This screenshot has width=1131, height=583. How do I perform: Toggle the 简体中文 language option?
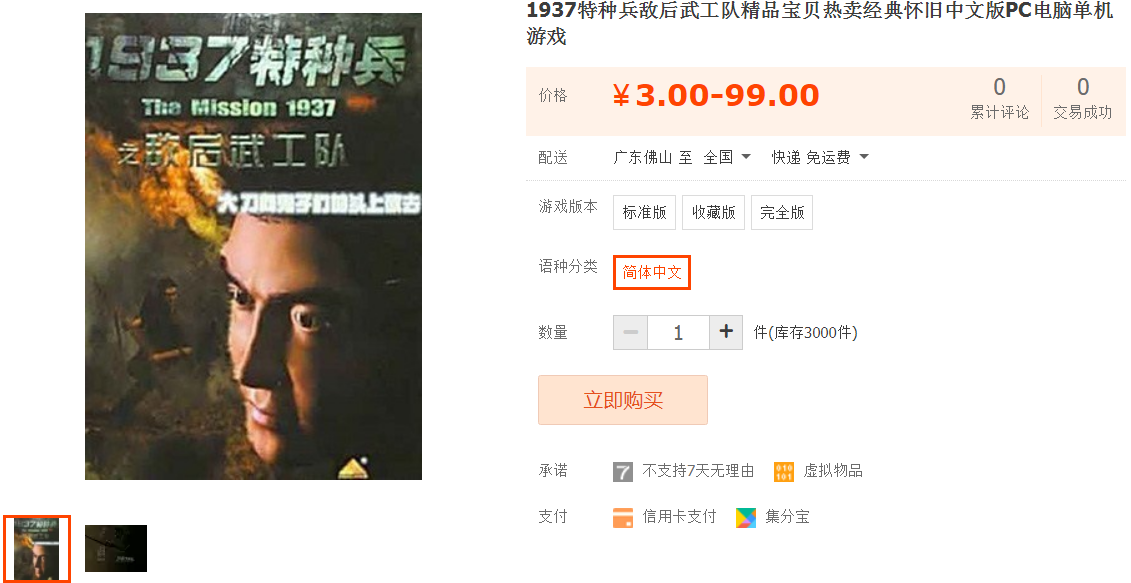click(652, 273)
